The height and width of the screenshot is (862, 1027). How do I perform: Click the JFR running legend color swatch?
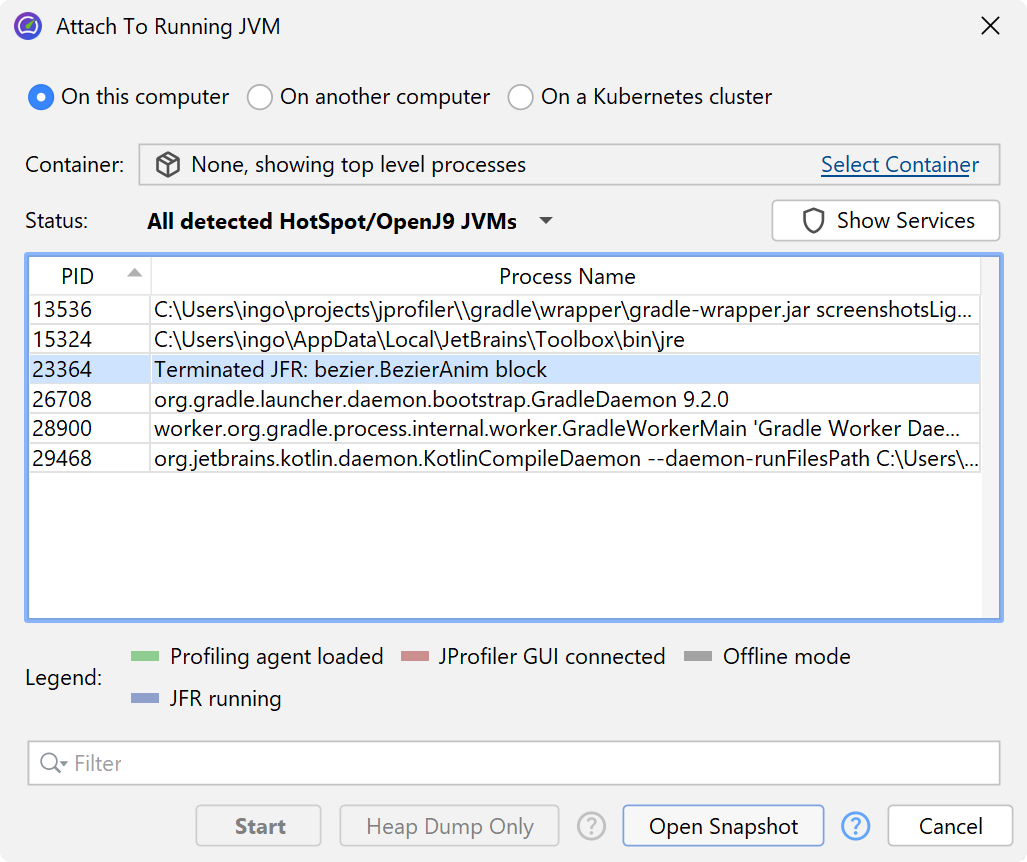(x=145, y=699)
